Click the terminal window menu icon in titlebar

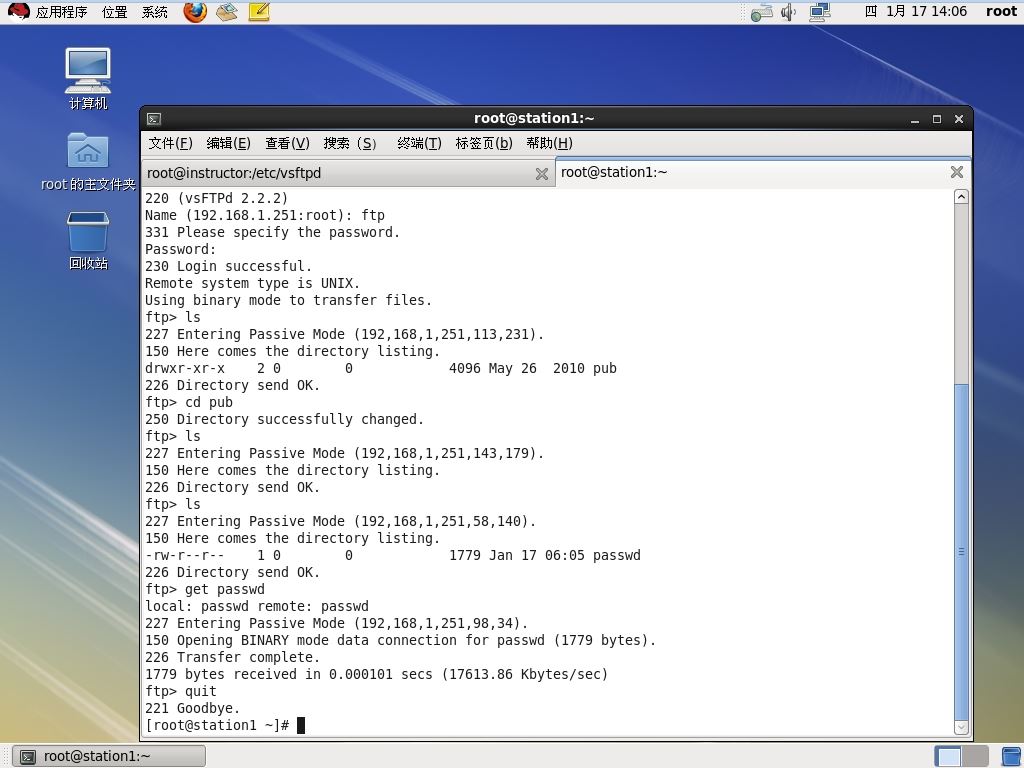(154, 119)
